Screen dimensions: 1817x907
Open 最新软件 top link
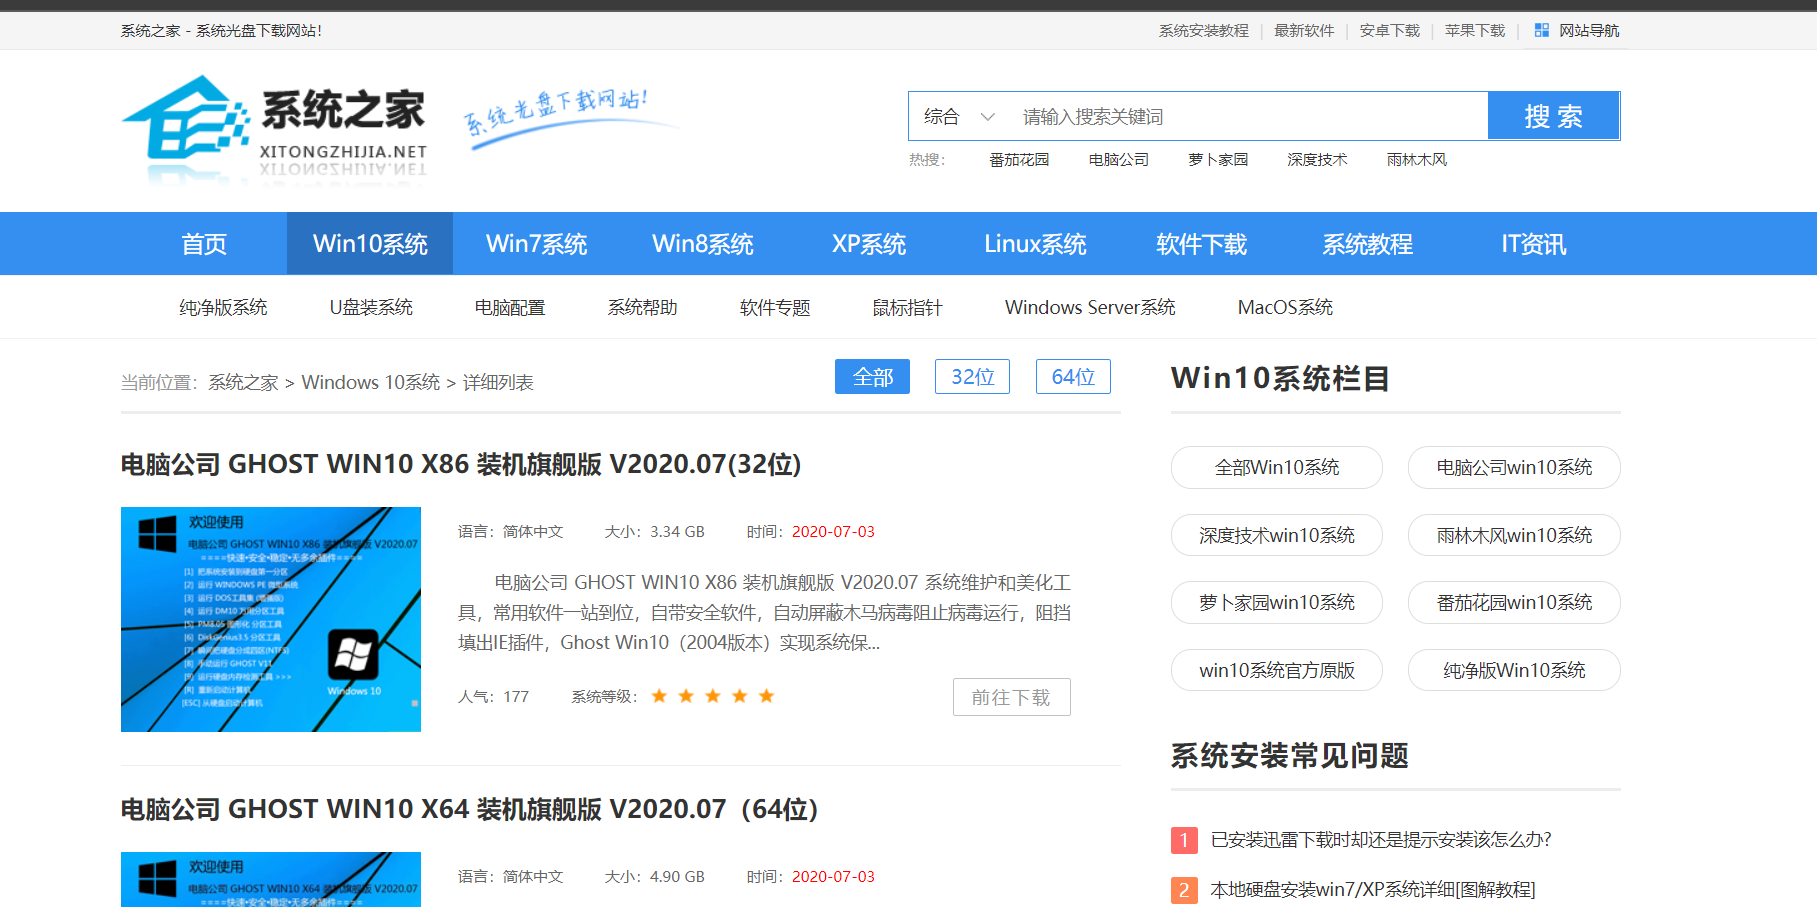point(1304,31)
